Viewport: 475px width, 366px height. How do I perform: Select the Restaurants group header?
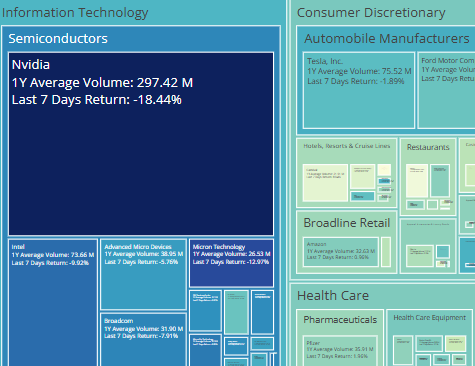tap(428, 147)
